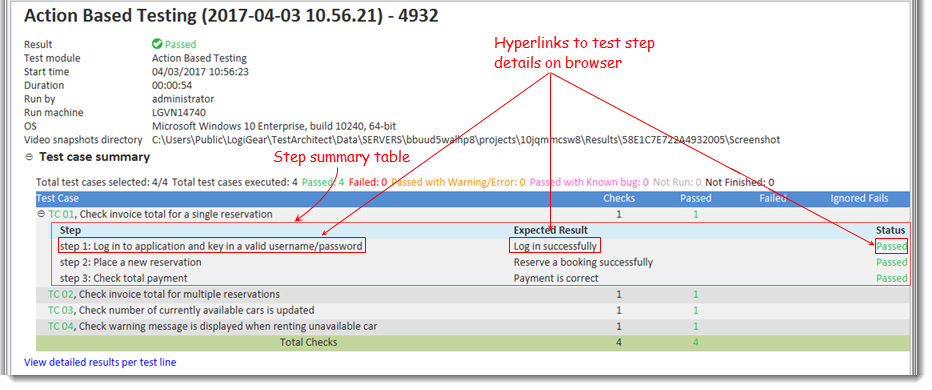
Task: Click 'Check invoice total for multiple reservations' text
Action: click(179, 294)
